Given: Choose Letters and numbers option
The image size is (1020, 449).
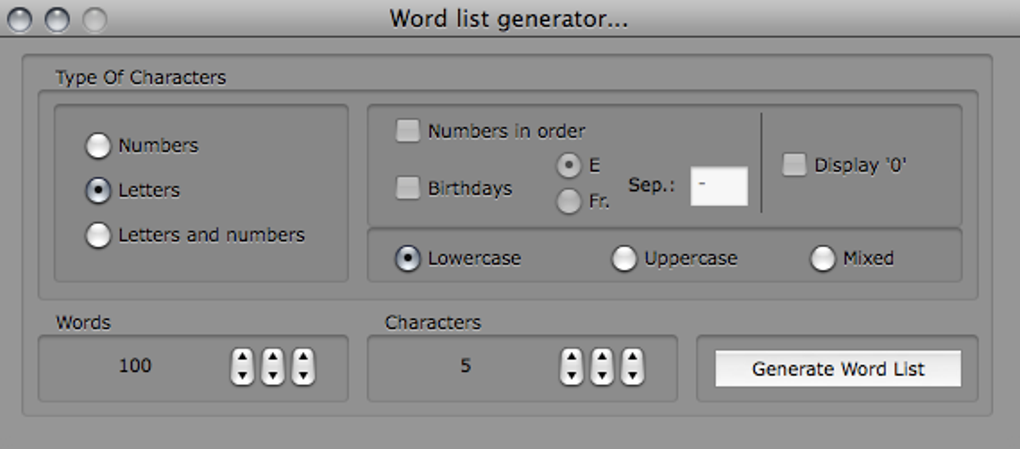Looking at the screenshot, I should pyautogui.click(x=98, y=236).
